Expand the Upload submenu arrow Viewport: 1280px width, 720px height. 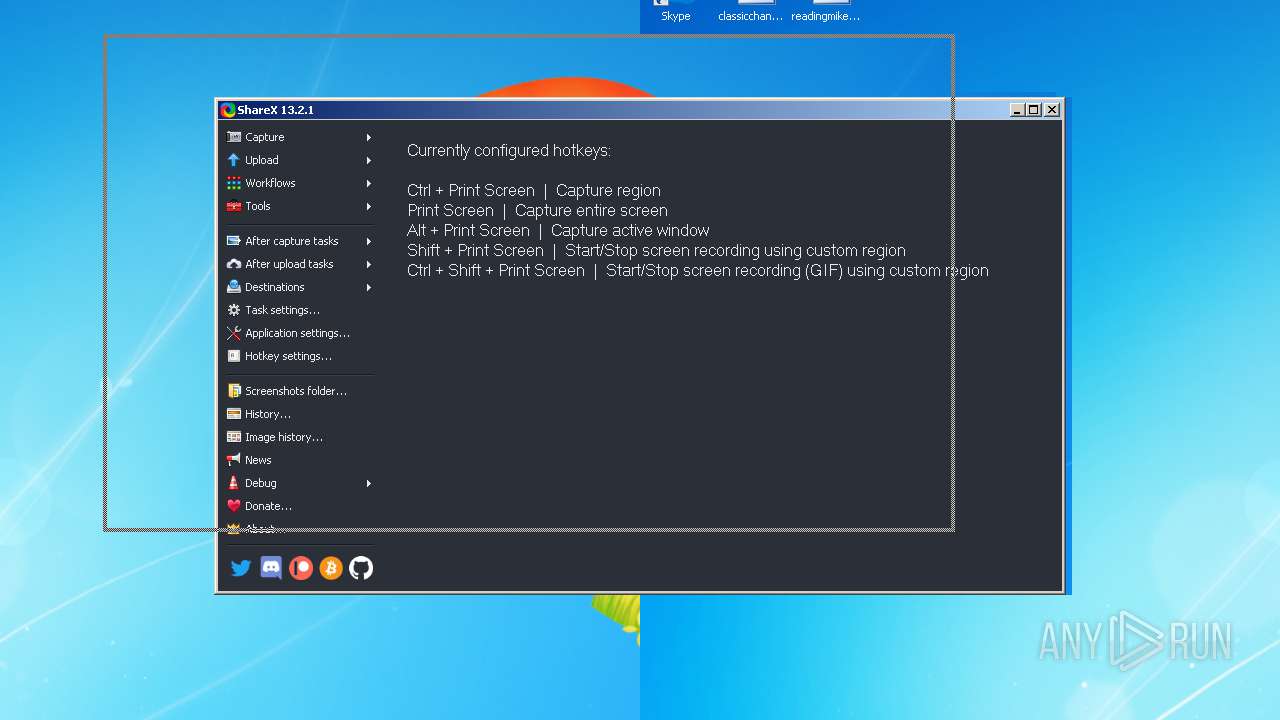pyautogui.click(x=369, y=160)
